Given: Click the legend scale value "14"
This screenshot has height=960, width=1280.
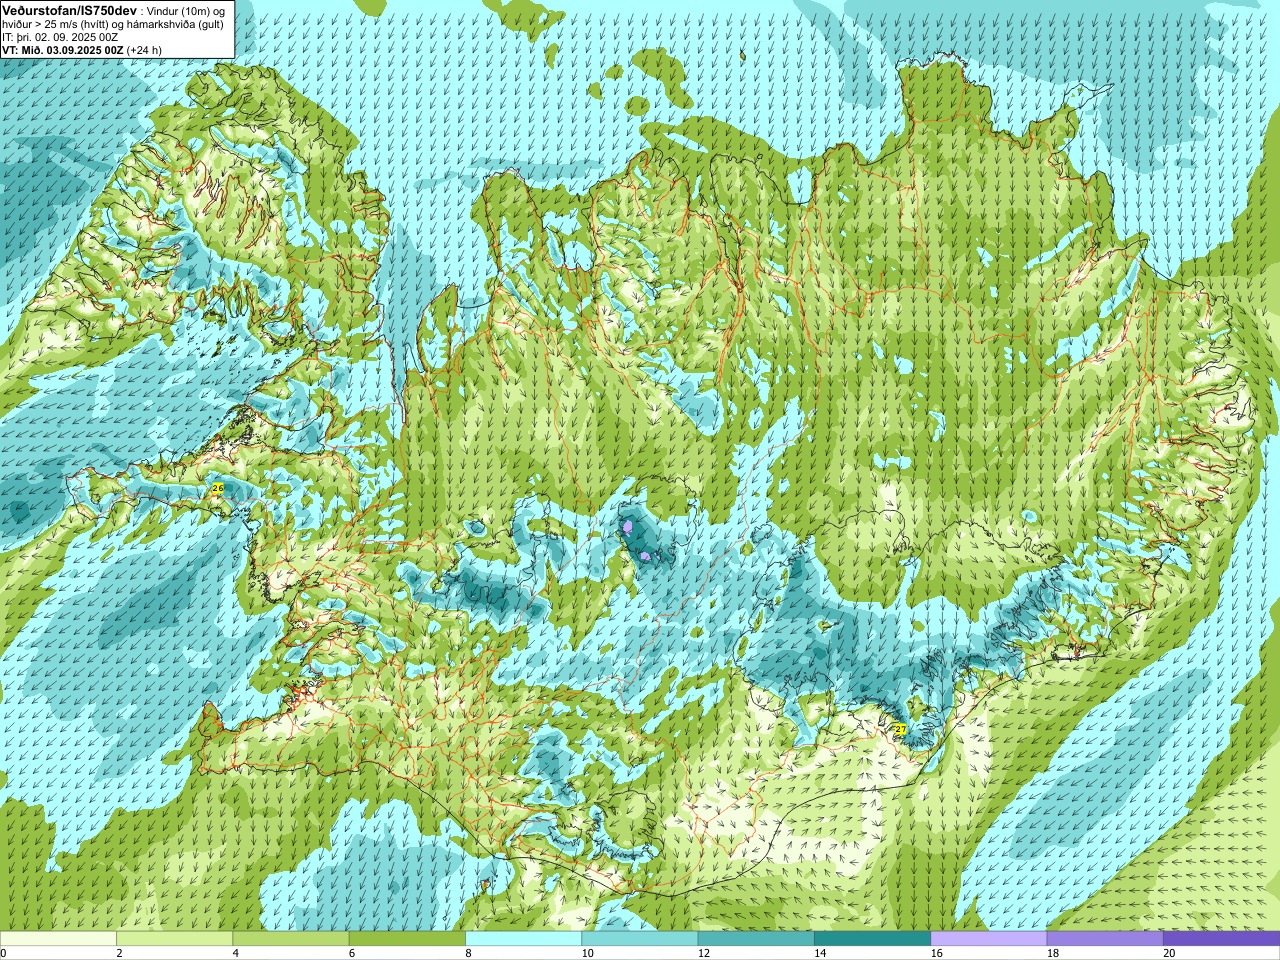Looking at the screenshot, I should (820, 953).
